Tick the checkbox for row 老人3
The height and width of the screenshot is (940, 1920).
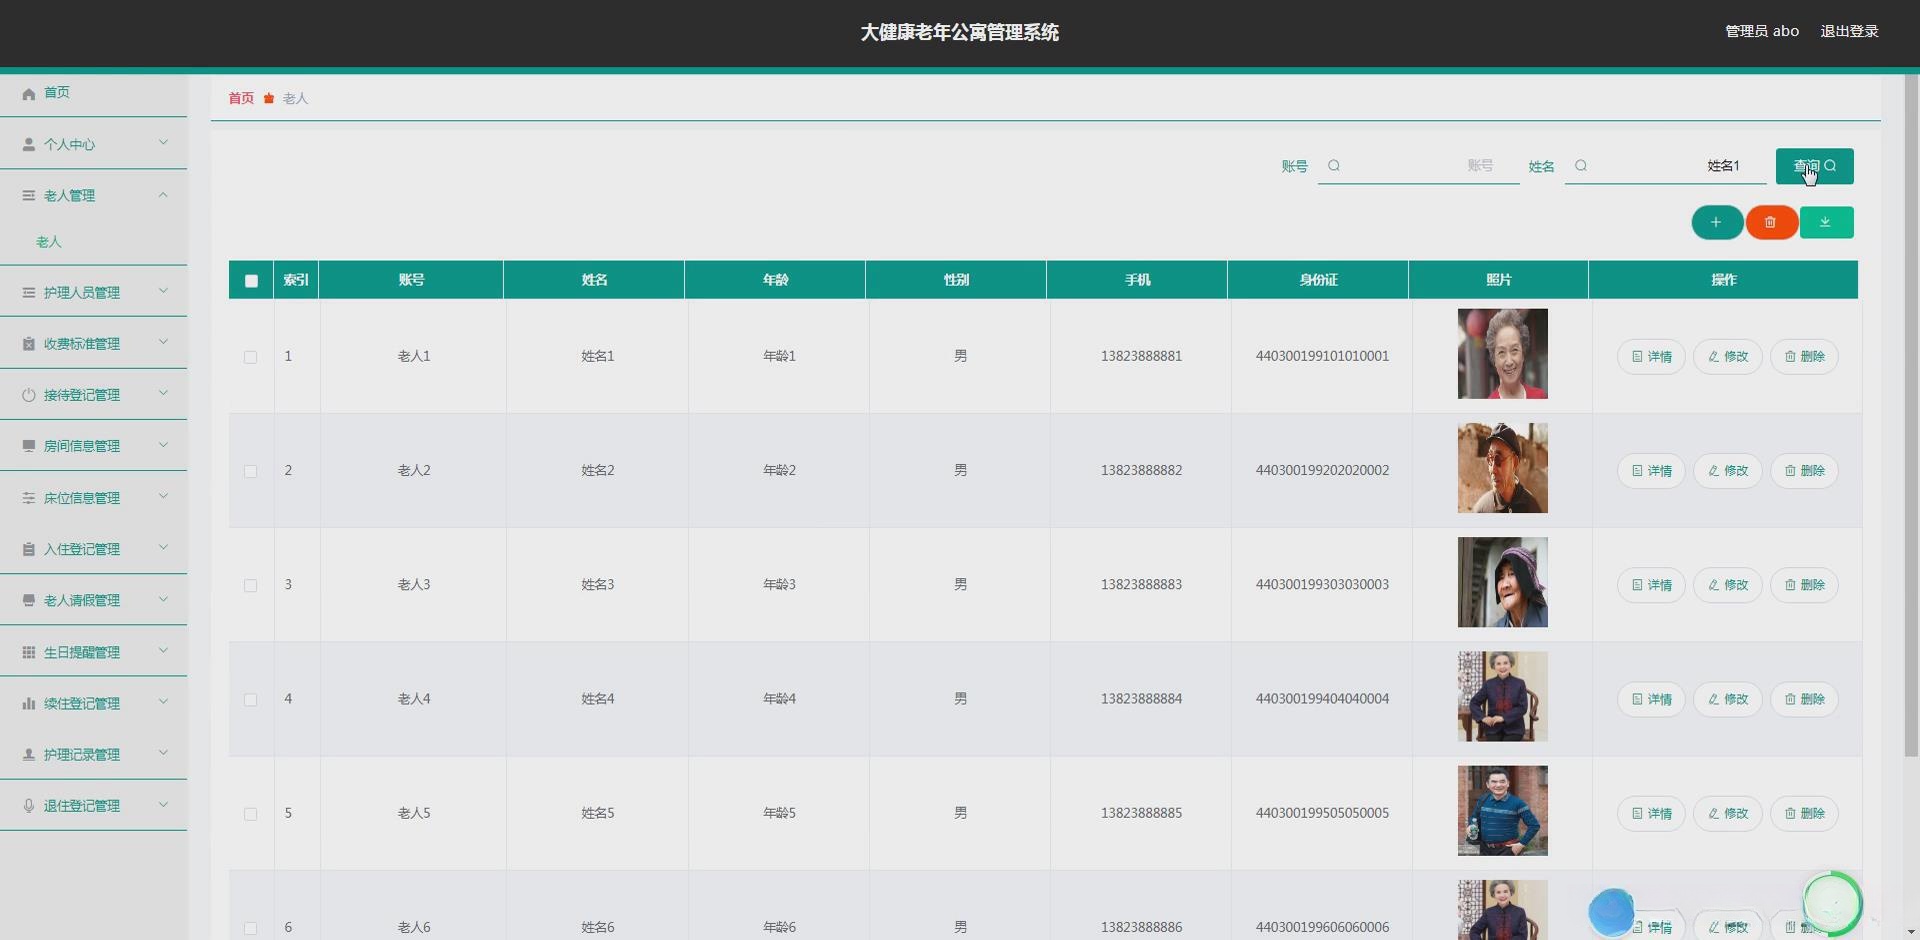250,585
